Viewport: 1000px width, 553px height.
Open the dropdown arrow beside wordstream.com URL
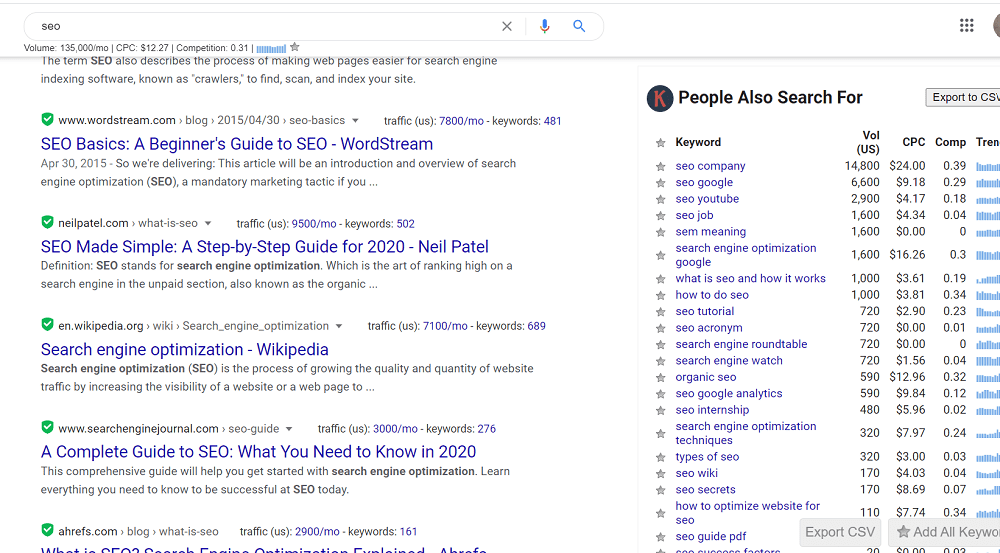point(355,121)
